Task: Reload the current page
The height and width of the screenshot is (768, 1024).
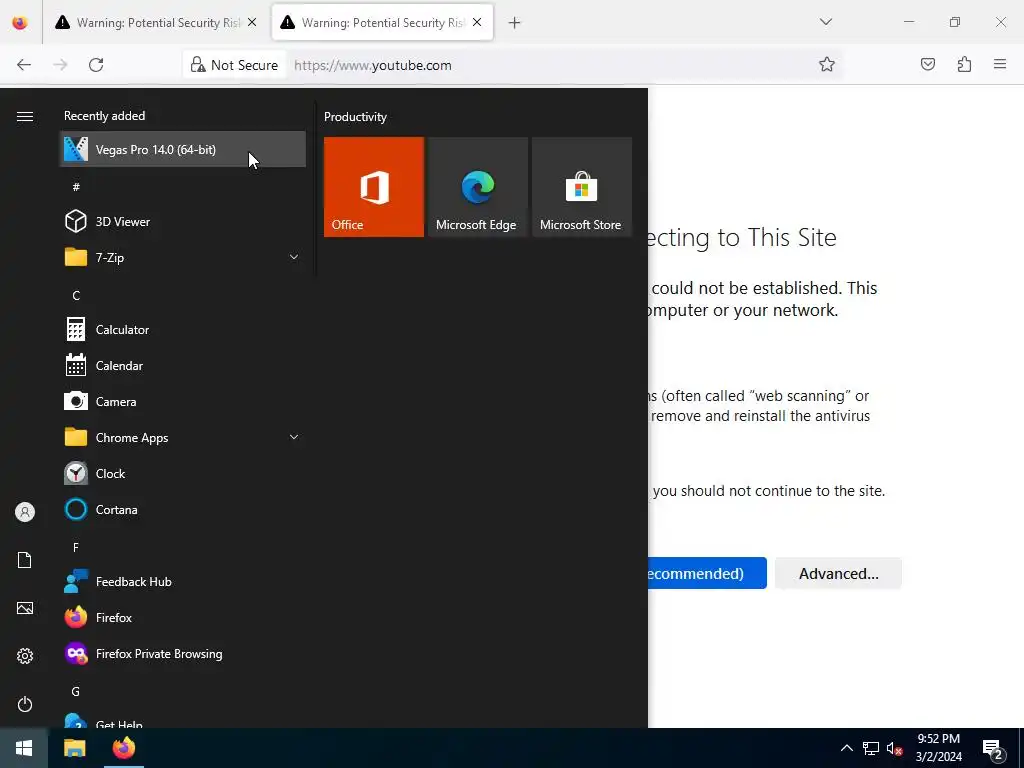Action: click(x=96, y=65)
